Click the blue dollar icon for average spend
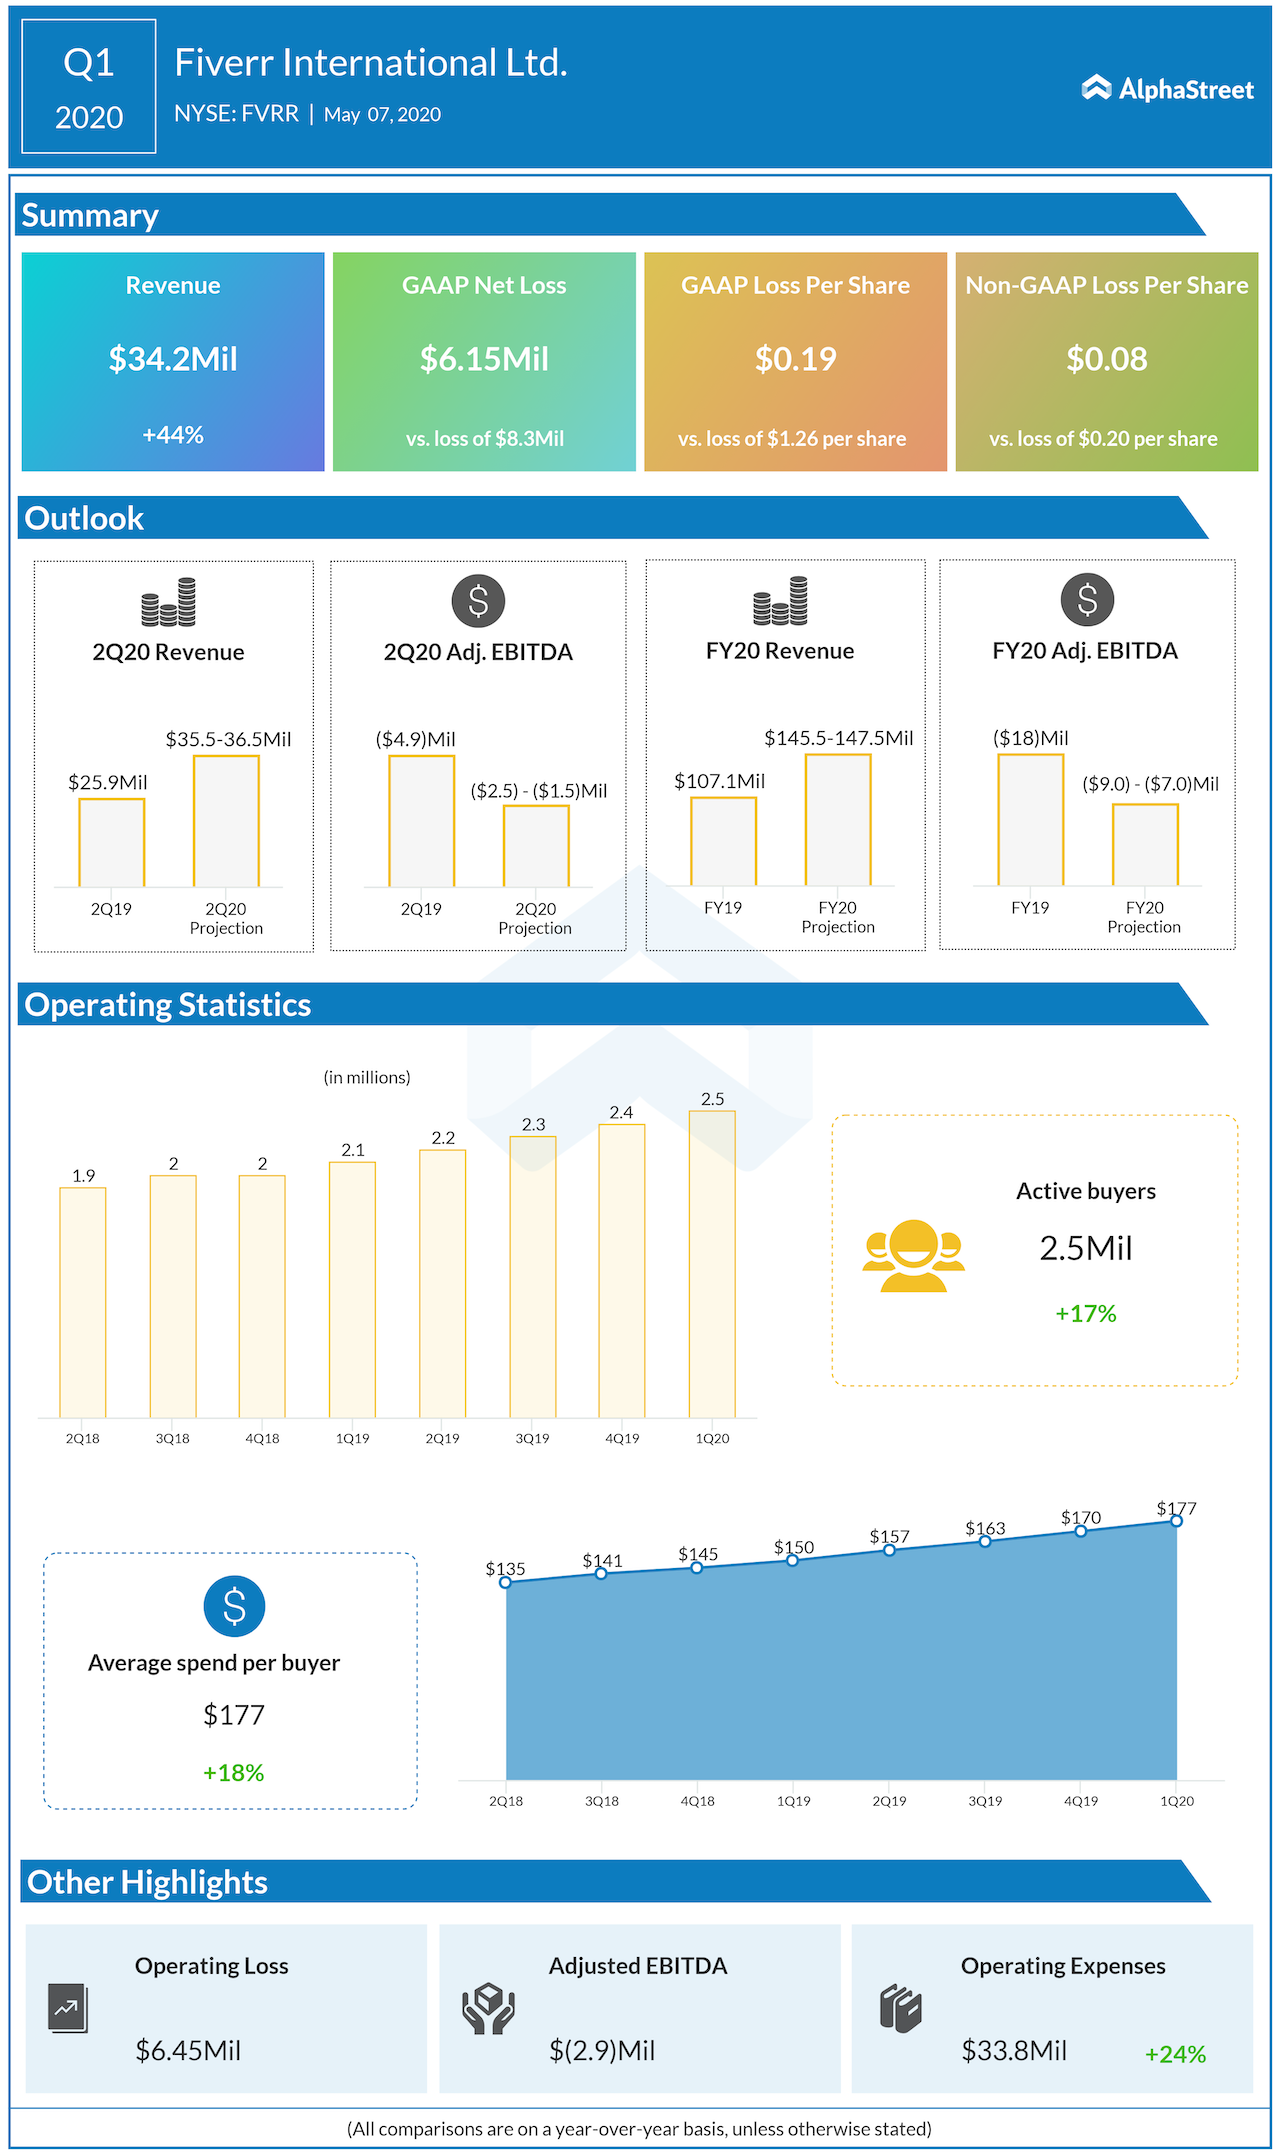This screenshot has height=2156, width=1280. point(234,1606)
